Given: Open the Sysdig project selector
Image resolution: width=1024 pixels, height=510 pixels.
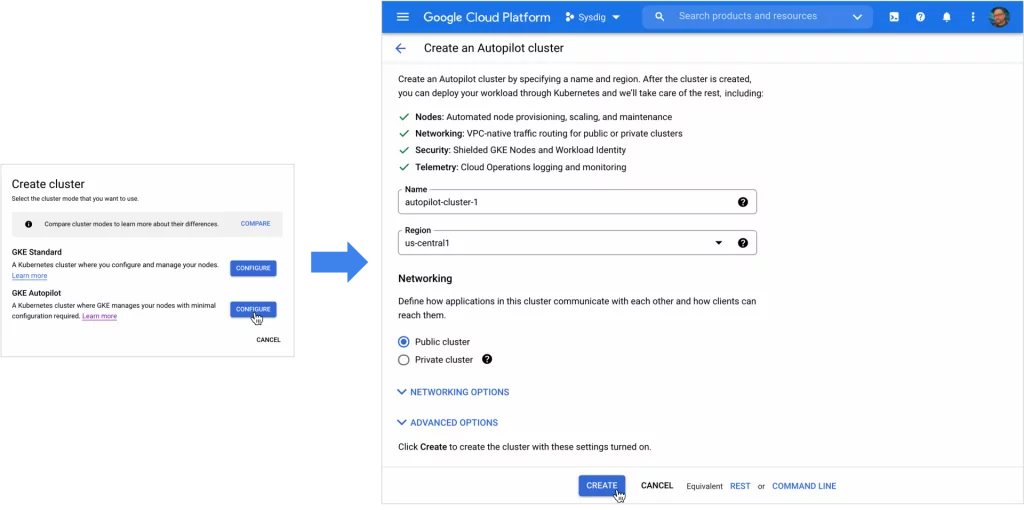Looking at the screenshot, I should point(593,17).
